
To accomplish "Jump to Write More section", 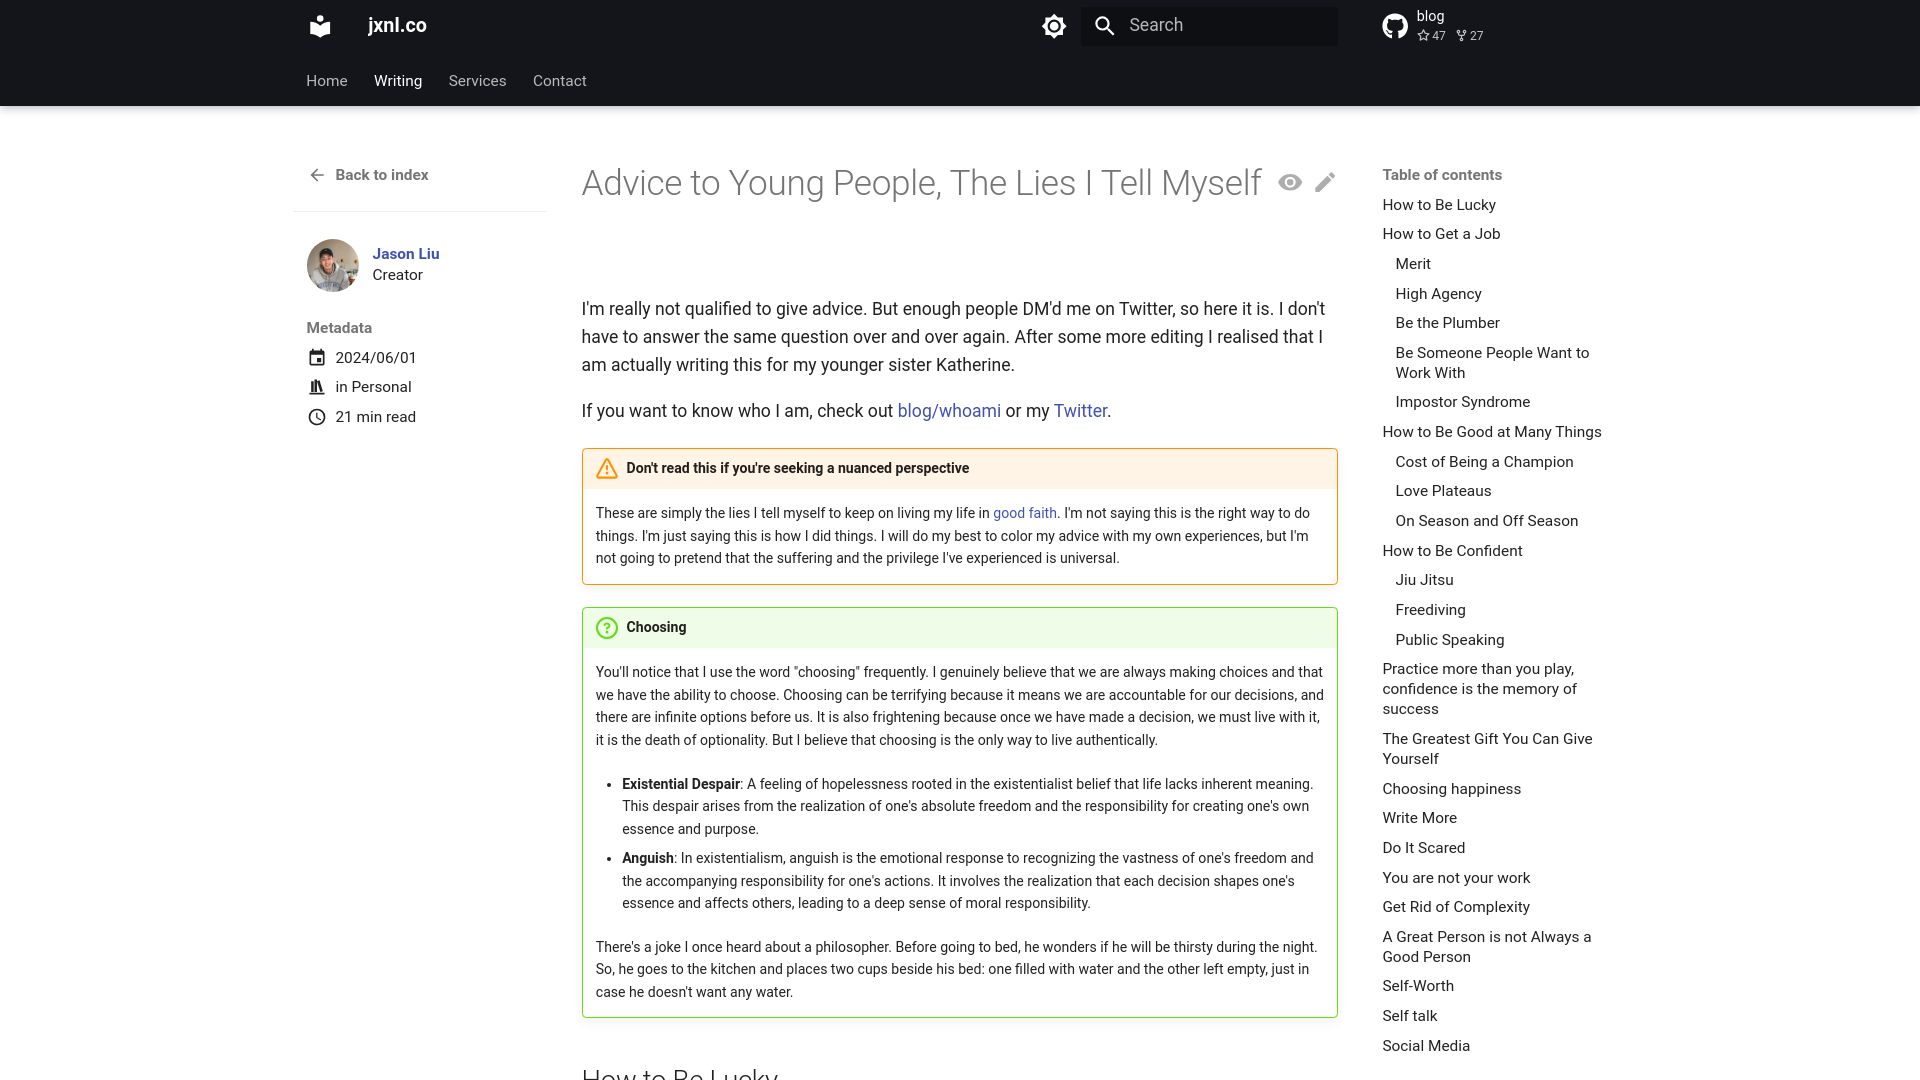I will pos(1419,818).
